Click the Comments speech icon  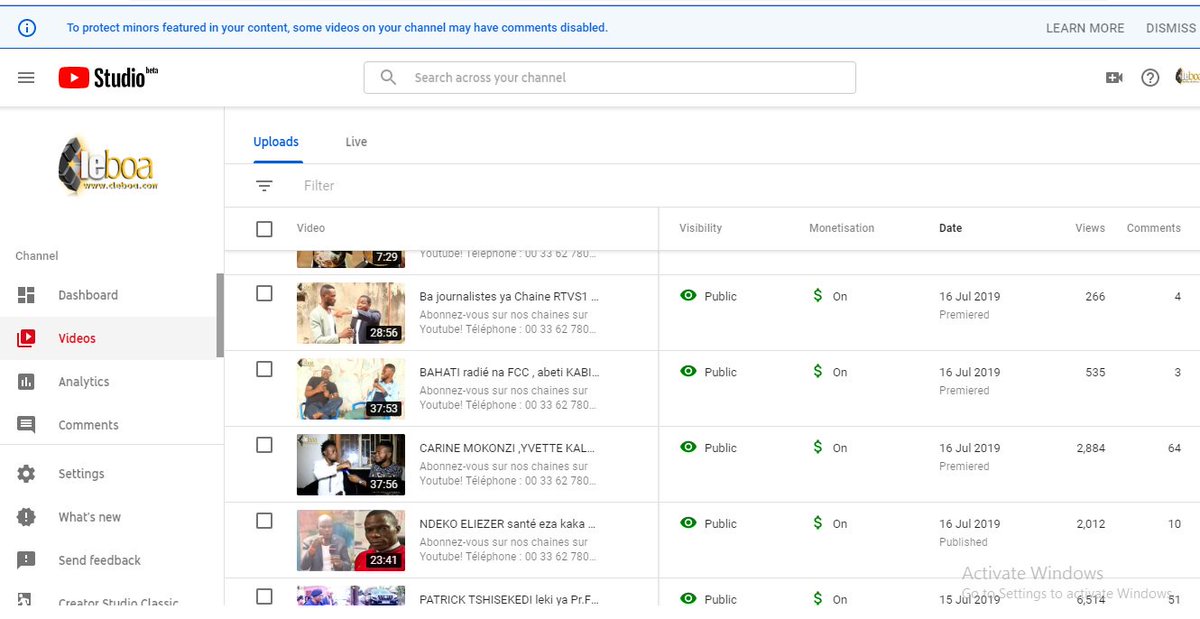(x=26, y=425)
